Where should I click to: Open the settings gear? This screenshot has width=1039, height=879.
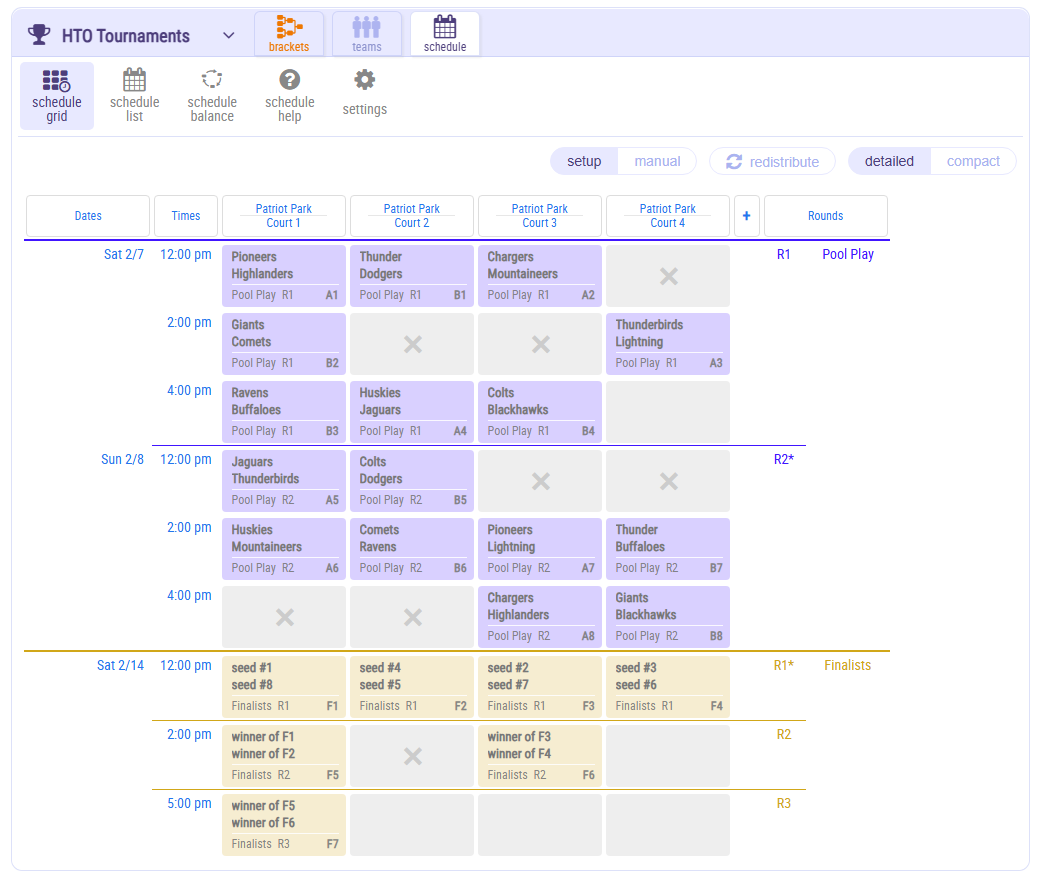[365, 94]
